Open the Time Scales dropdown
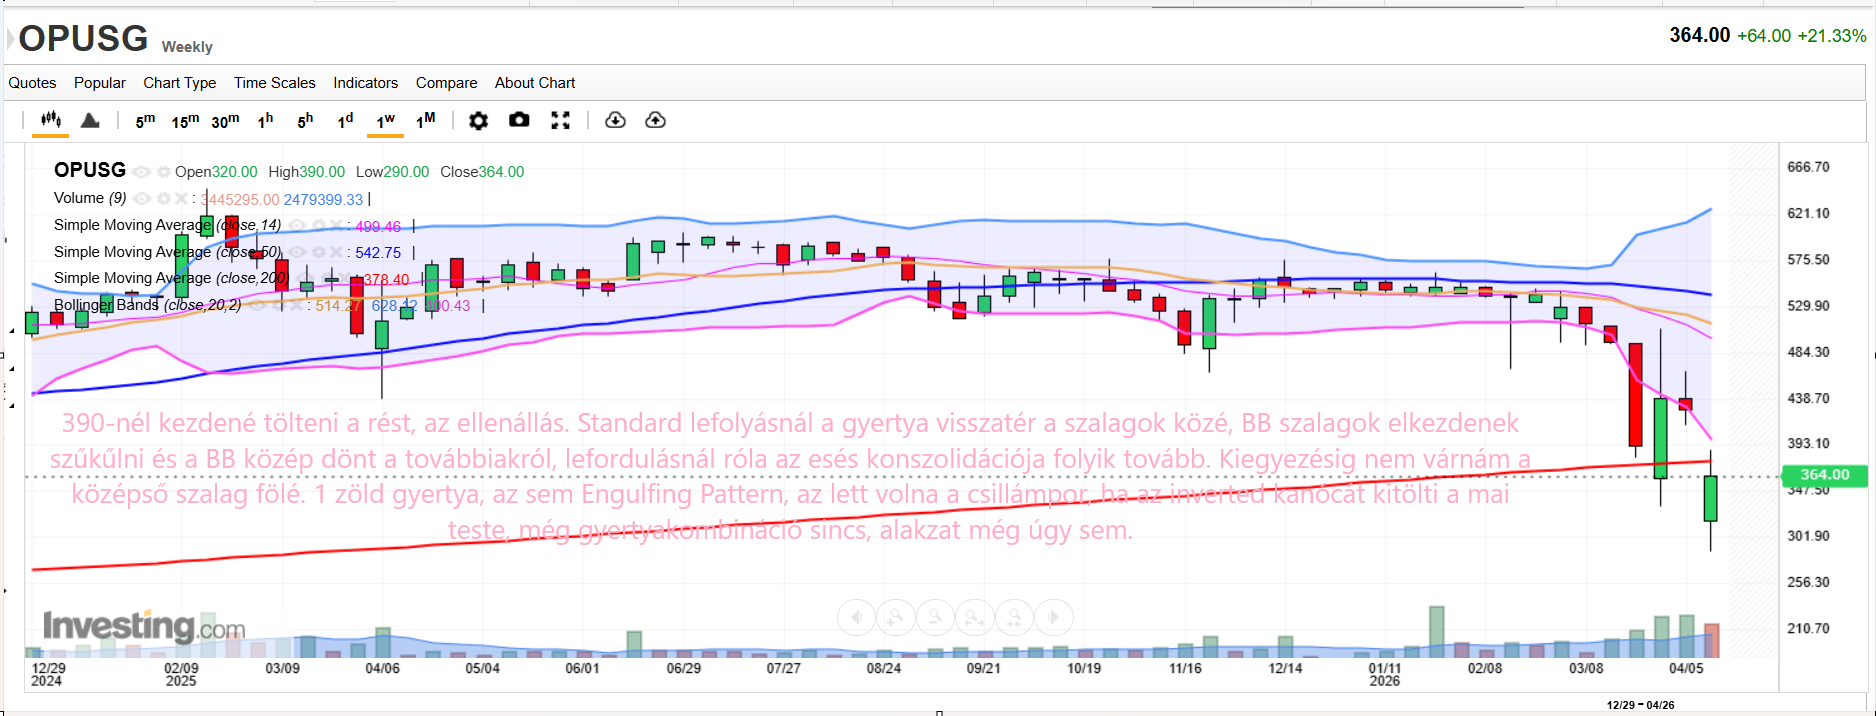The image size is (1876, 716). coord(274,83)
